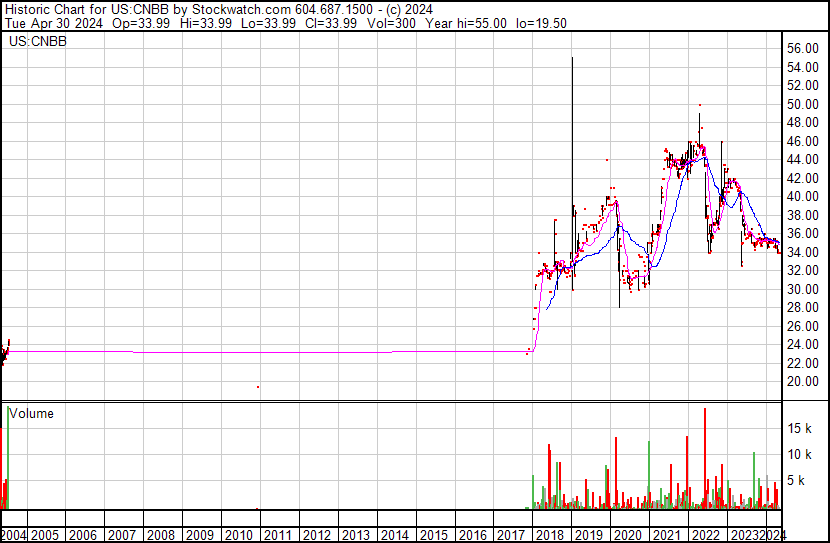Click the Volume panel label
This screenshot has width=830, height=543.
click(x=33, y=413)
